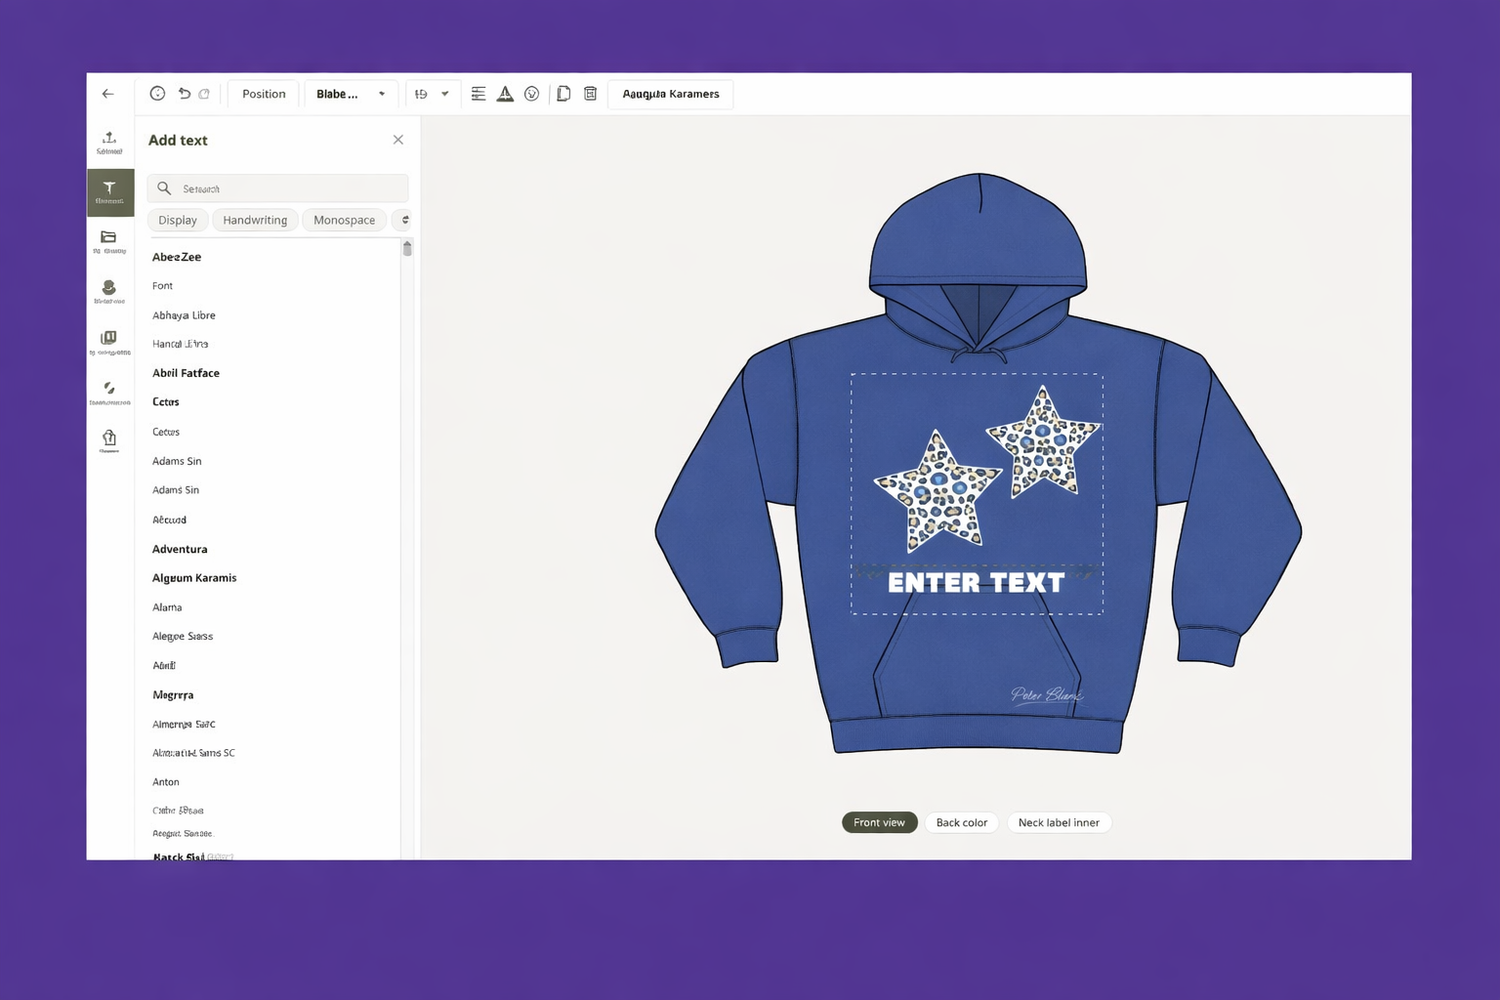Switch to the Back color view
Image resolution: width=1500 pixels, height=1000 pixels.
click(x=961, y=823)
